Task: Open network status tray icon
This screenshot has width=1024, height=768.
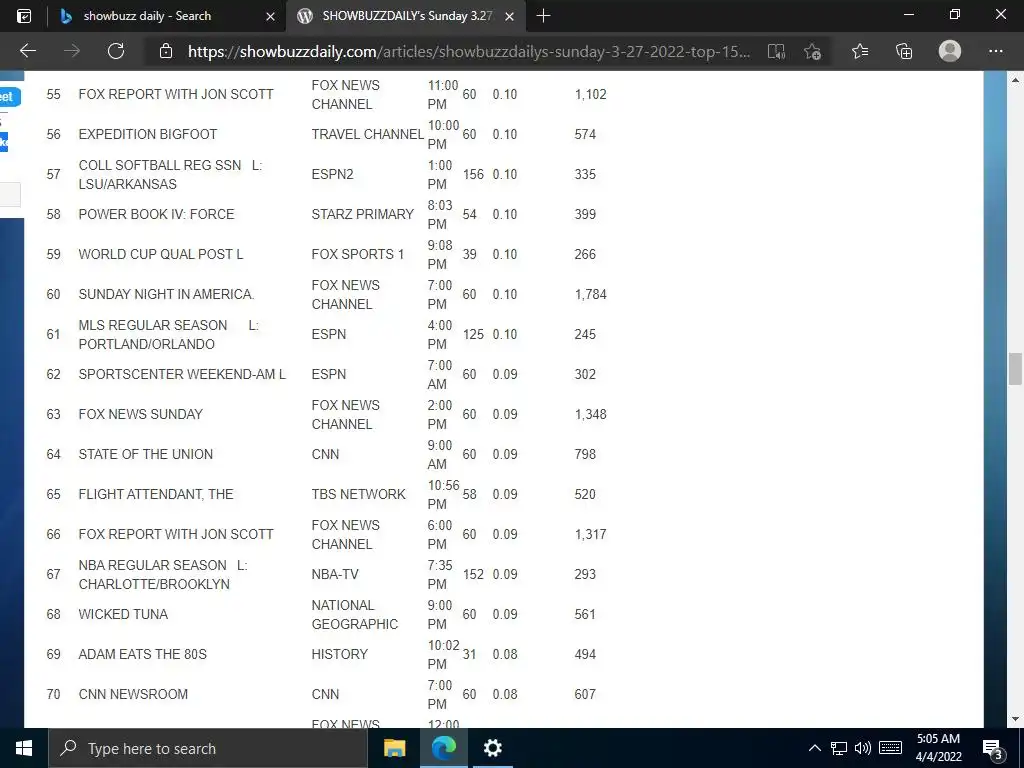Action: [839, 748]
